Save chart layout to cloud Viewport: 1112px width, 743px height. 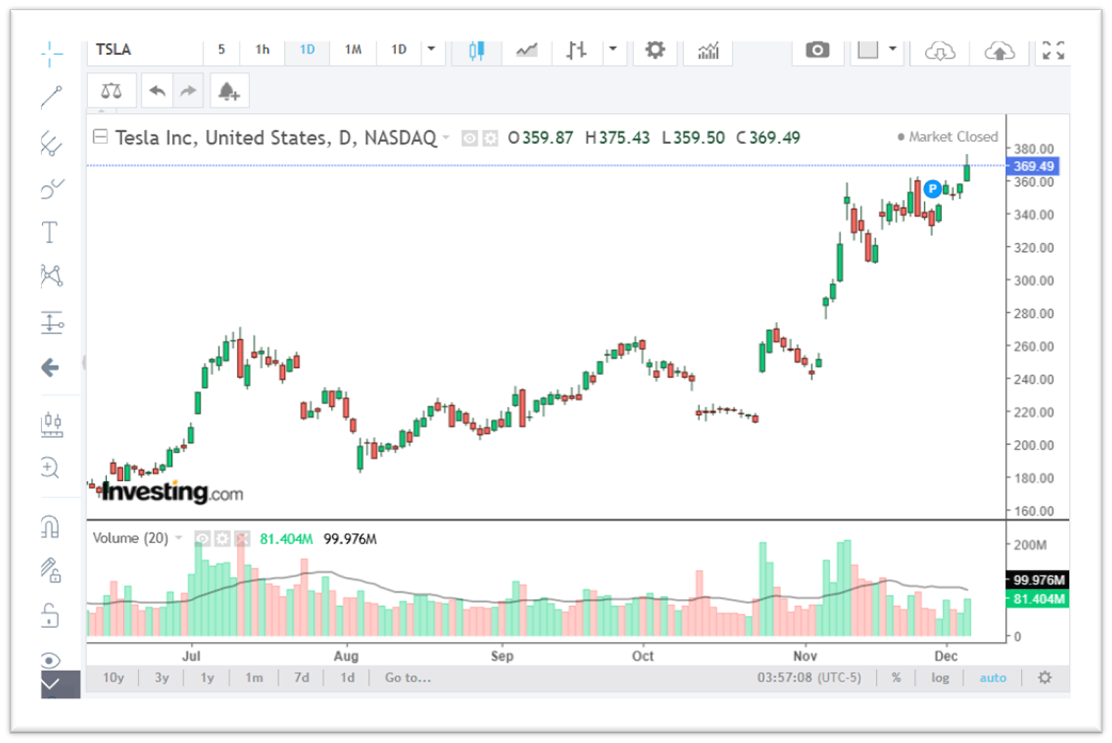point(999,50)
